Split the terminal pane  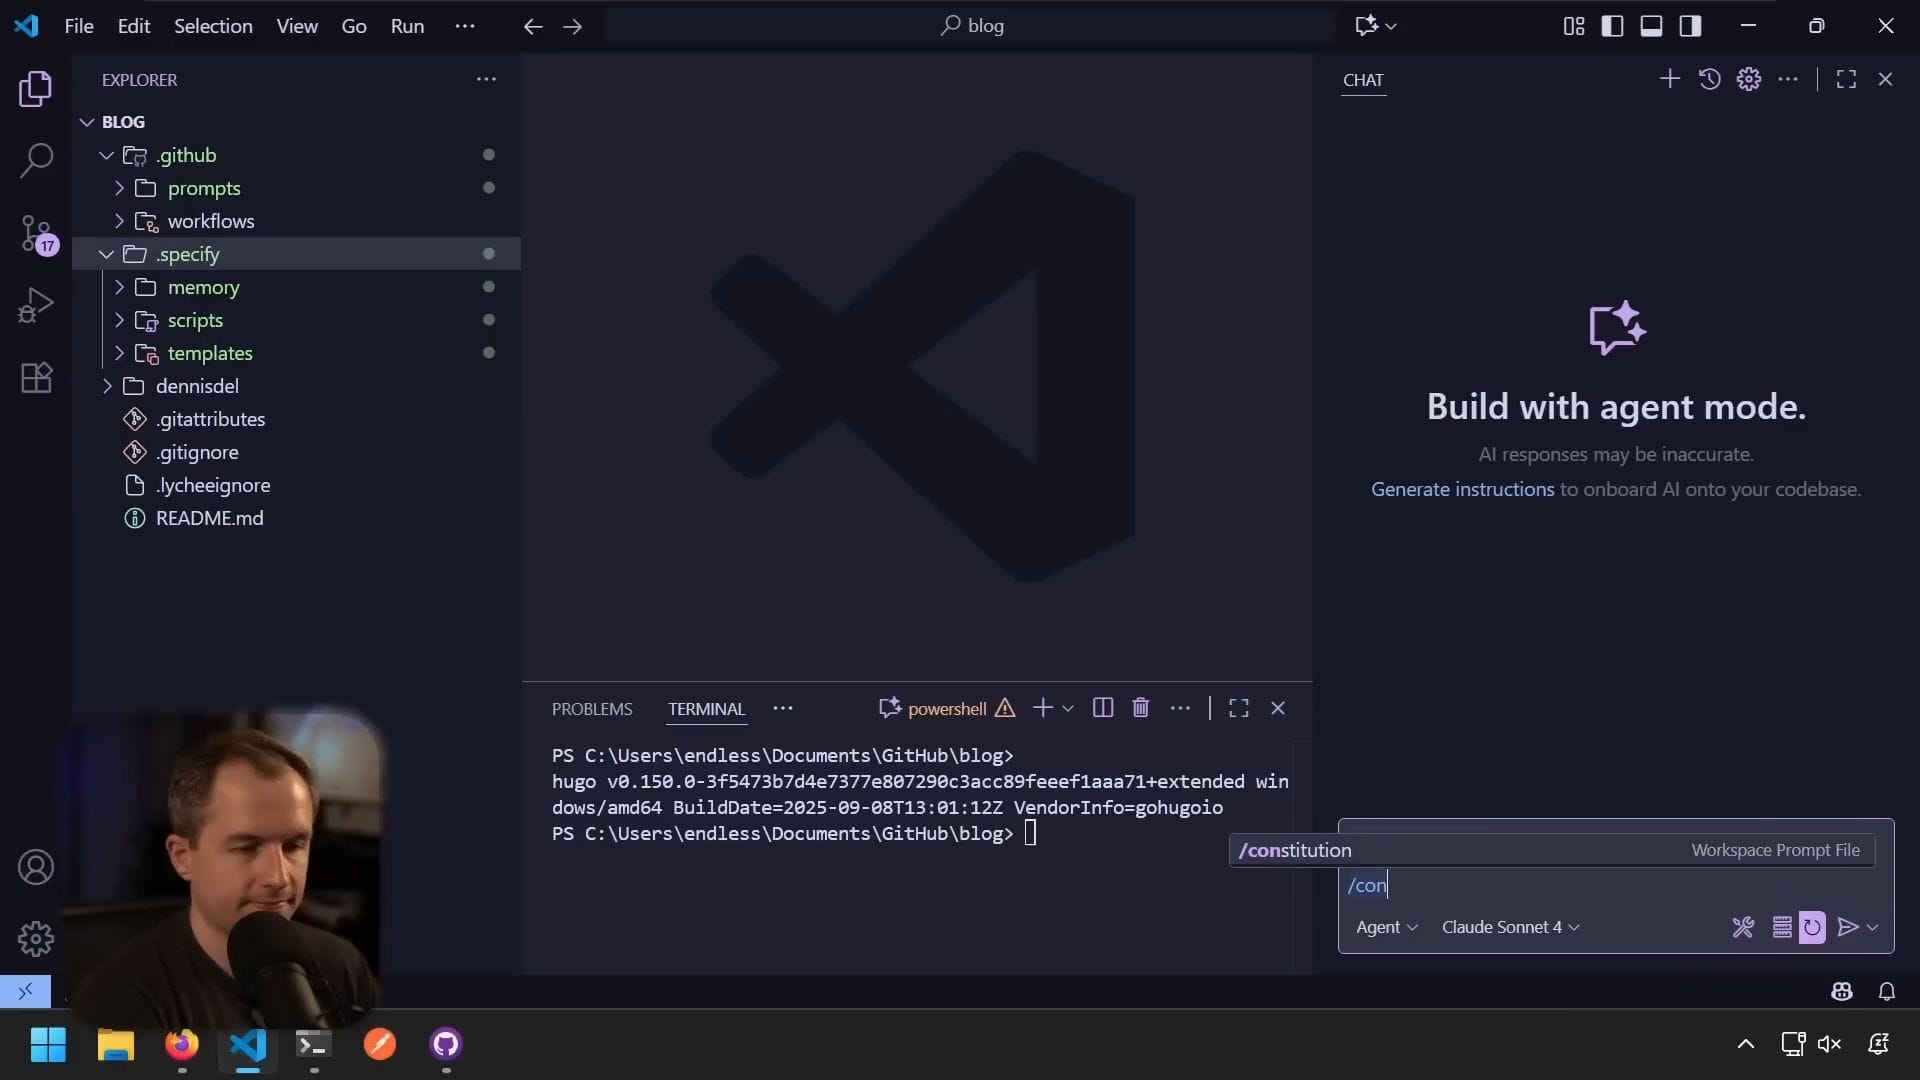tap(1102, 708)
